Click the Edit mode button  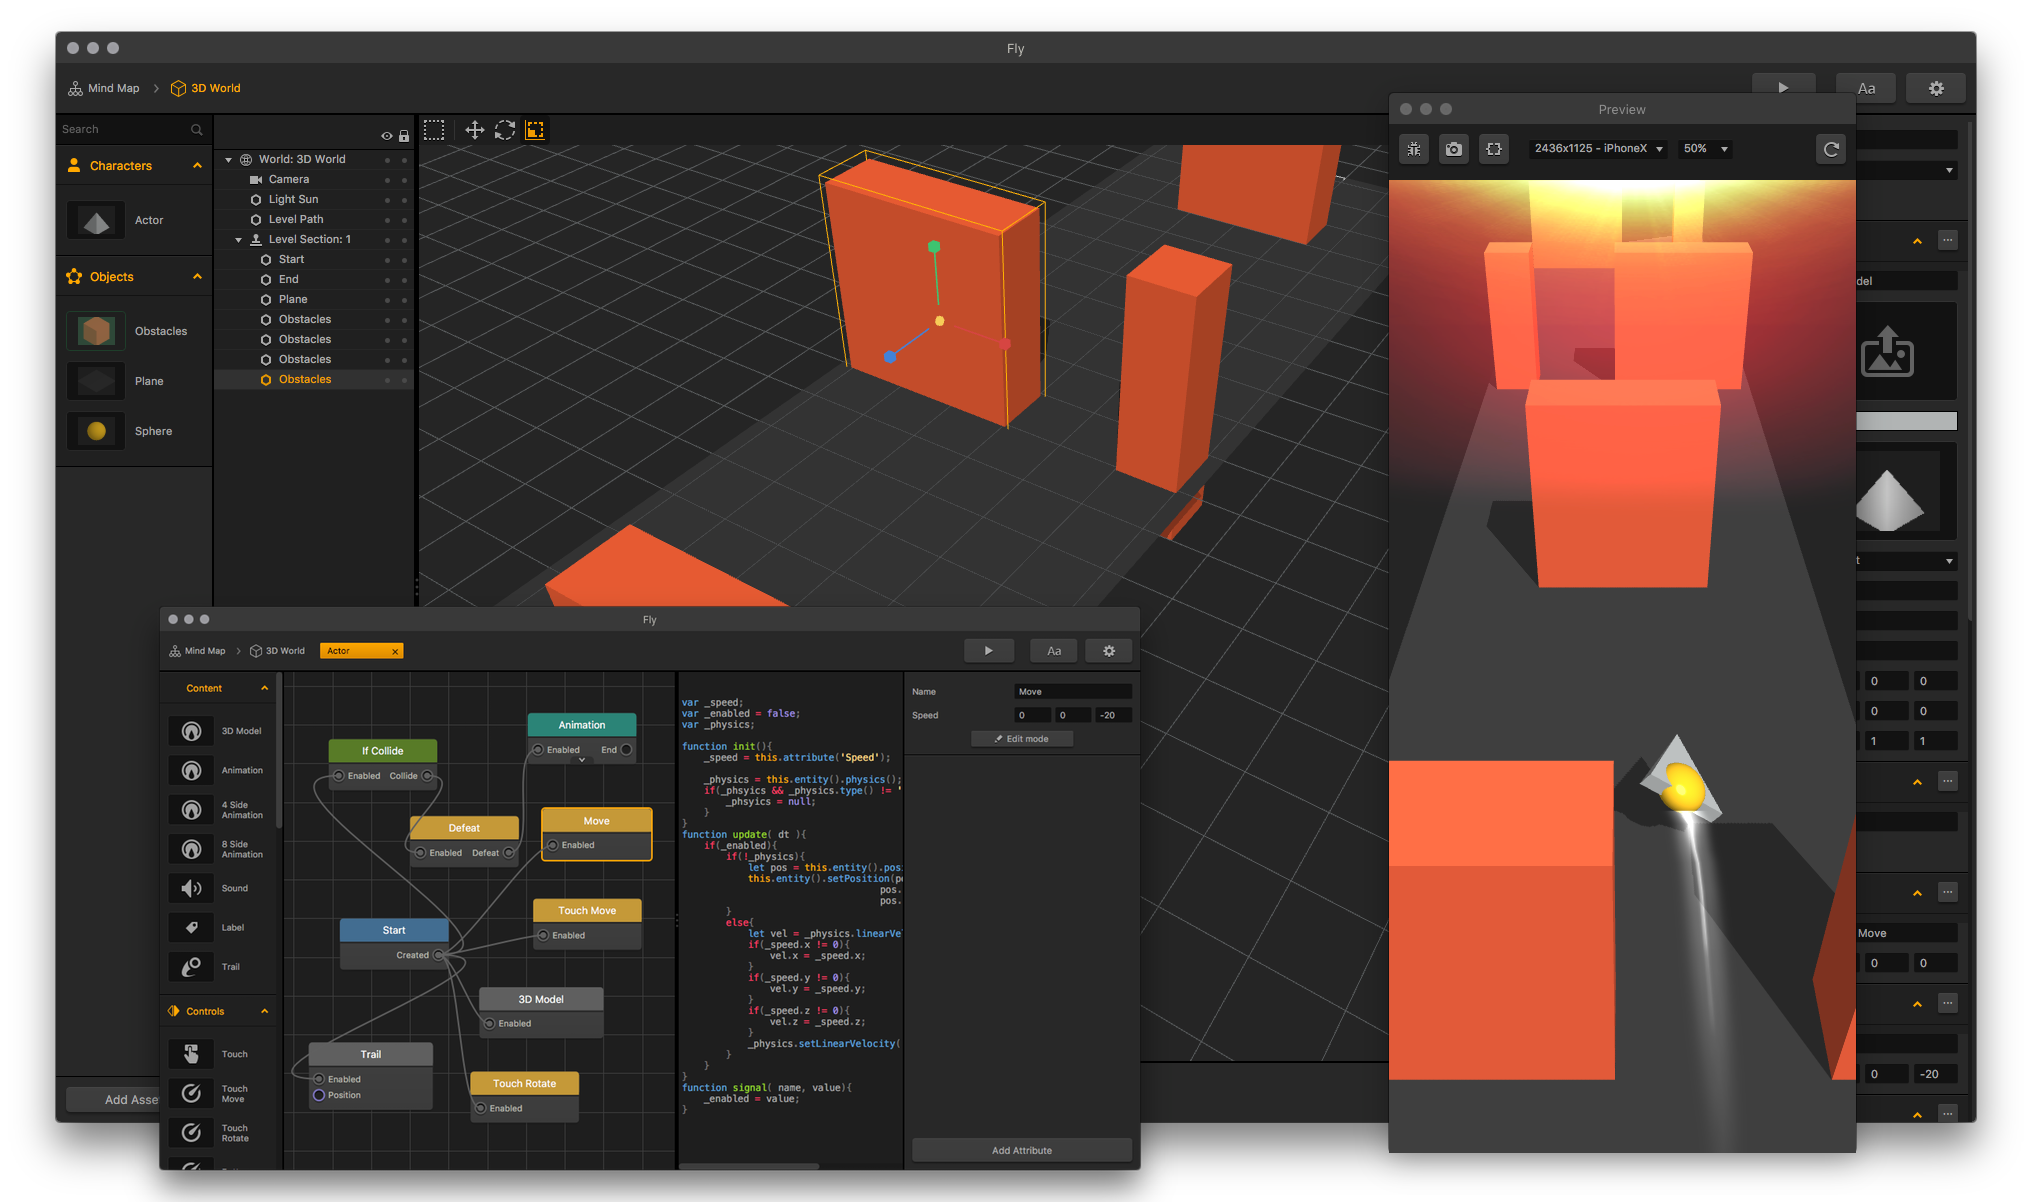click(1022, 739)
